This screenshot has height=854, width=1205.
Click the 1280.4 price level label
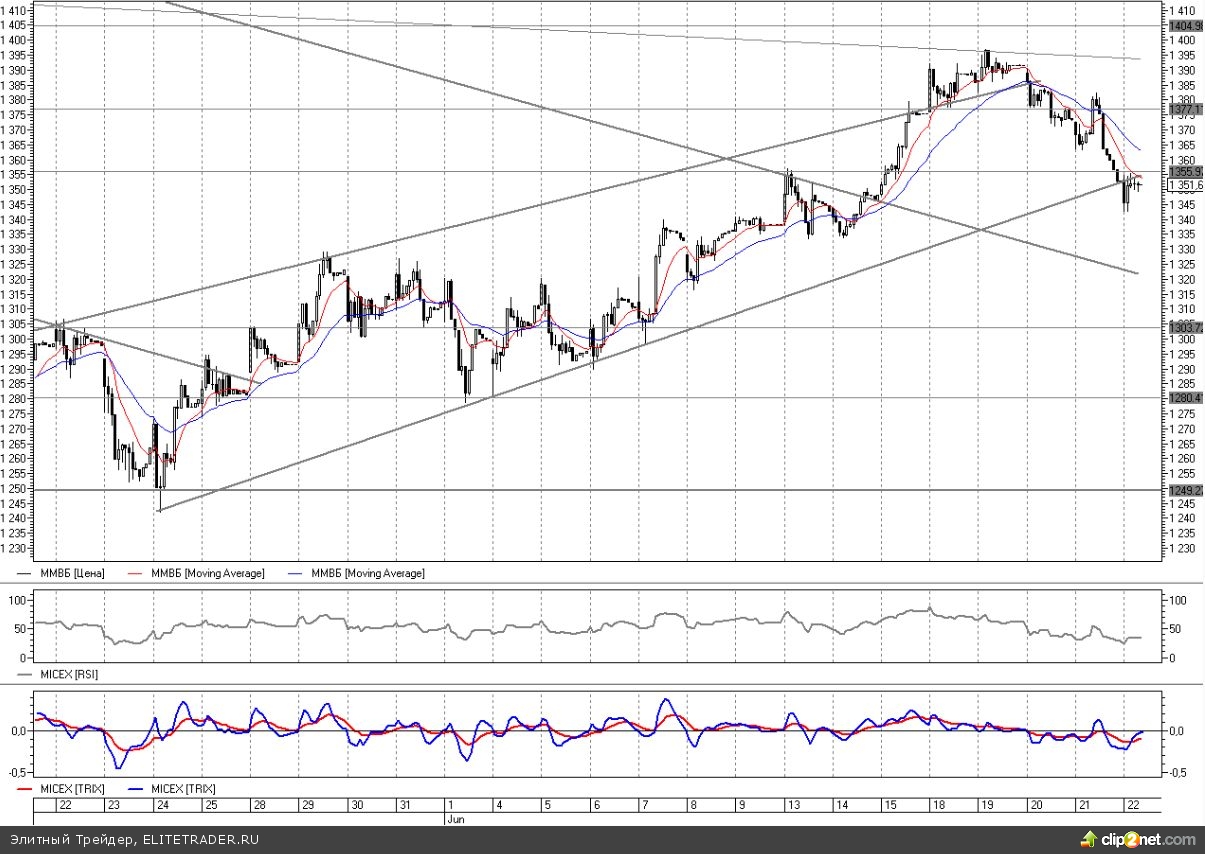point(1183,397)
